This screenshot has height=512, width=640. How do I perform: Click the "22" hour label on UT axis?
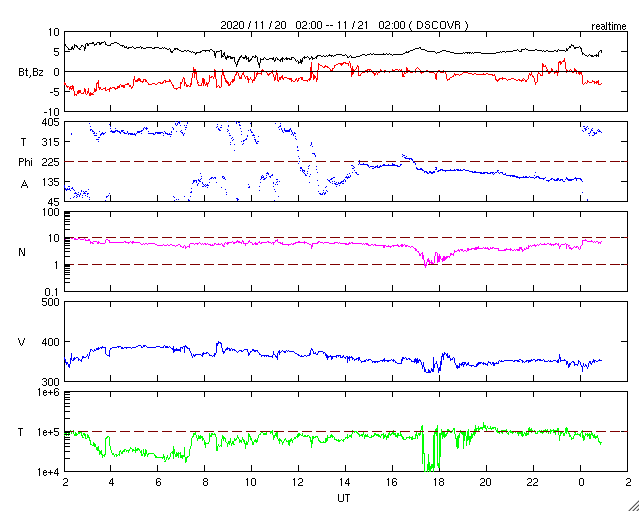533,483
